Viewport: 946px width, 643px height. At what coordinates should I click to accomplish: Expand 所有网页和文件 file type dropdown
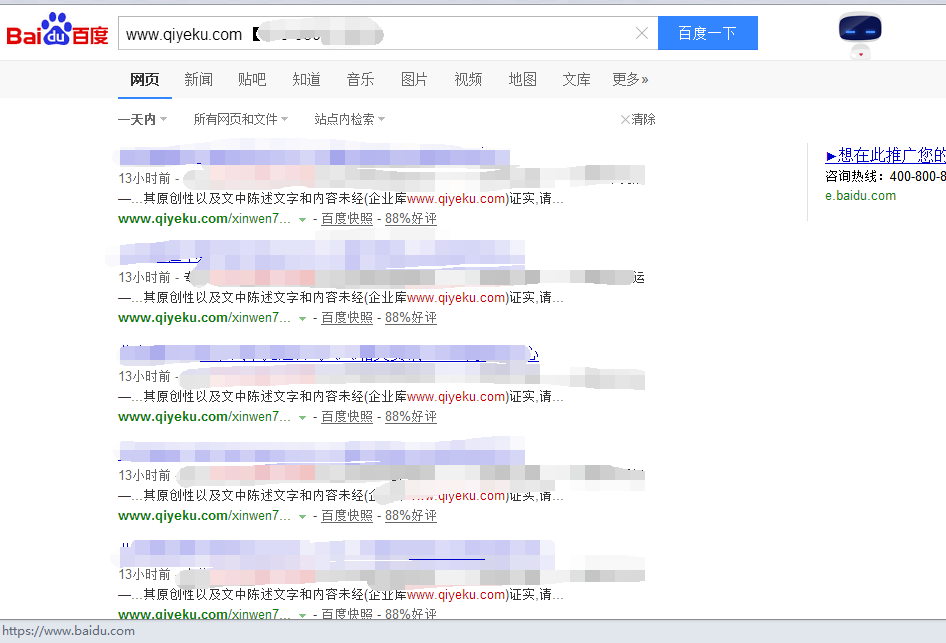[x=240, y=119]
